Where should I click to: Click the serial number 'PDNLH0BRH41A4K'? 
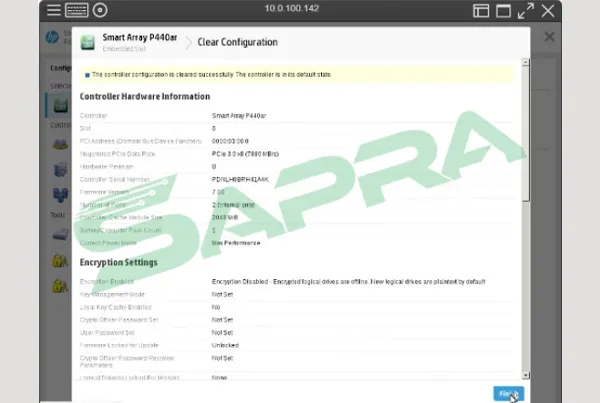click(240, 179)
